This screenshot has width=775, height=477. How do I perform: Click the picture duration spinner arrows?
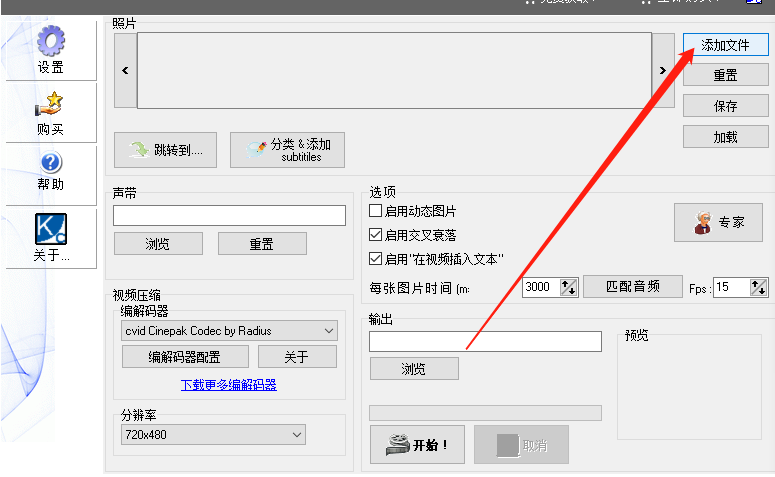coord(568,287)
